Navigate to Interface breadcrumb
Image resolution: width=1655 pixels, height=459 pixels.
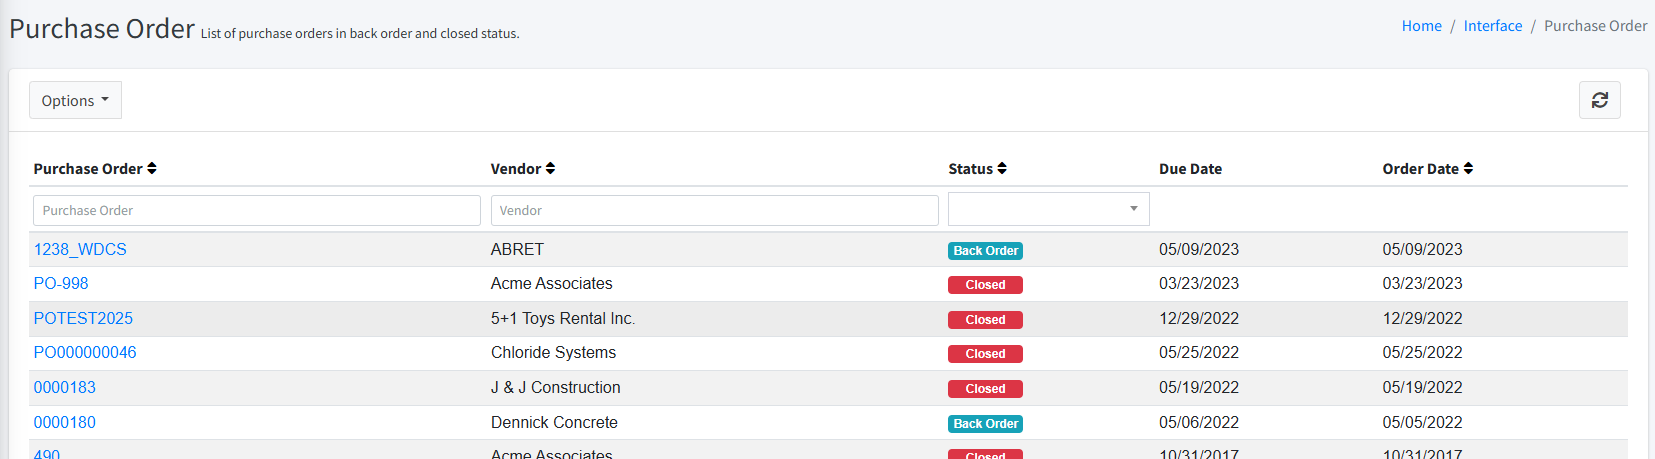point(1492,26)
